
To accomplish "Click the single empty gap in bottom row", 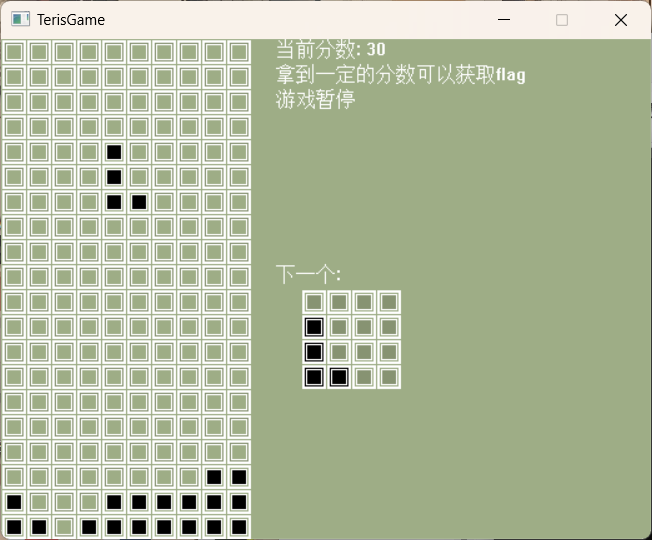I will coord(64,527).
